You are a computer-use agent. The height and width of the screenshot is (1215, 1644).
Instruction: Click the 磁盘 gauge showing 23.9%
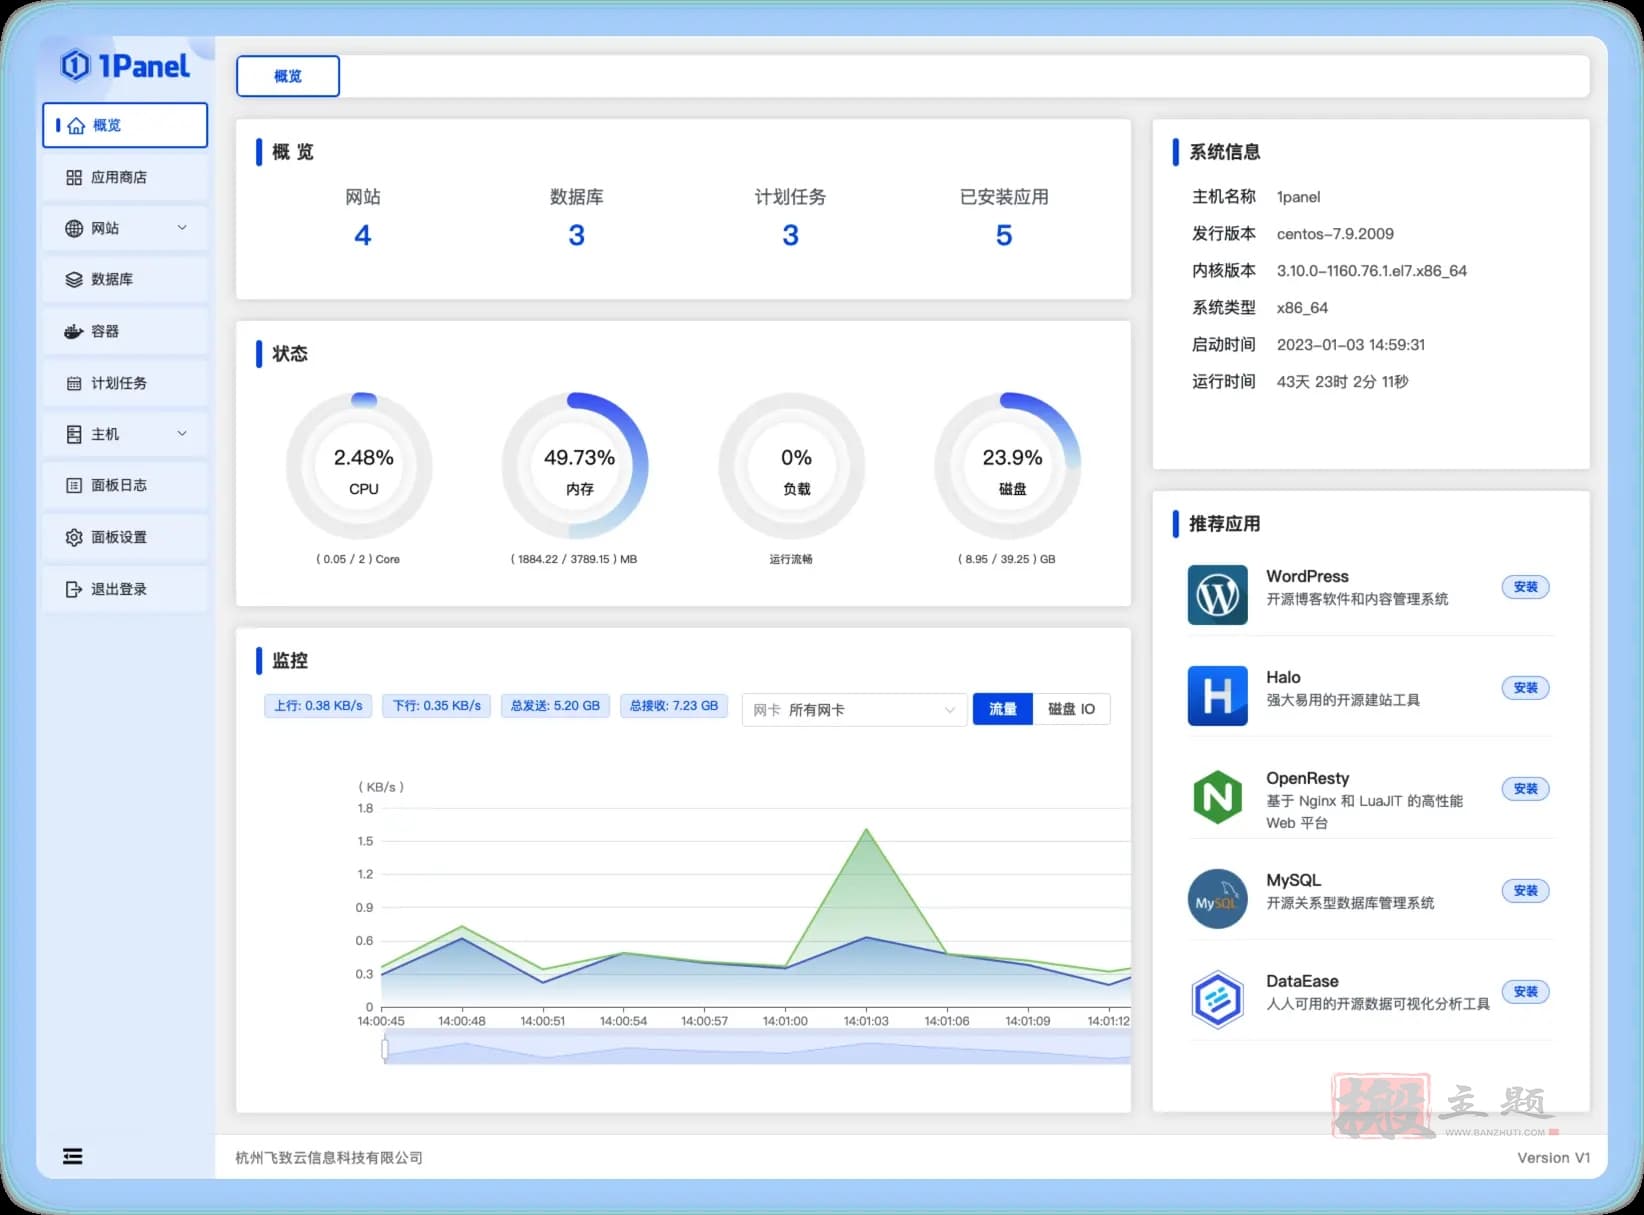[x=1009, y=466]
